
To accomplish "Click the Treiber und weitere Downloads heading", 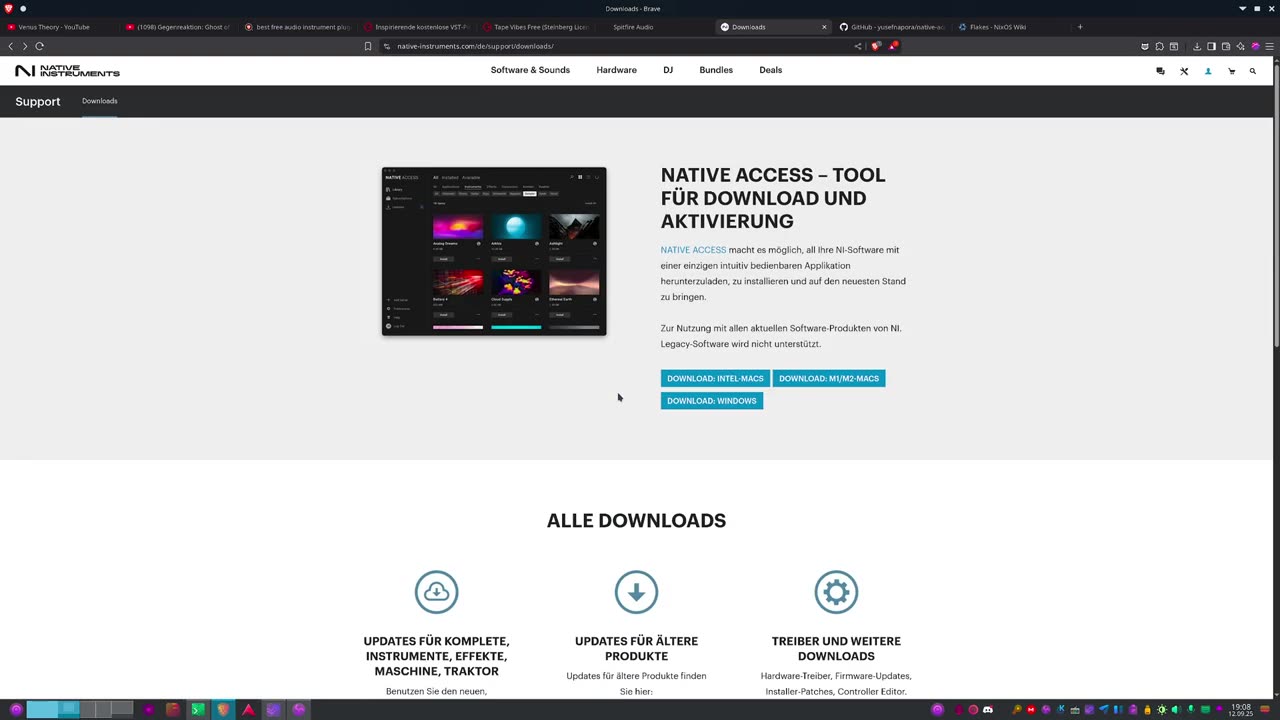I will click(836, 648).
